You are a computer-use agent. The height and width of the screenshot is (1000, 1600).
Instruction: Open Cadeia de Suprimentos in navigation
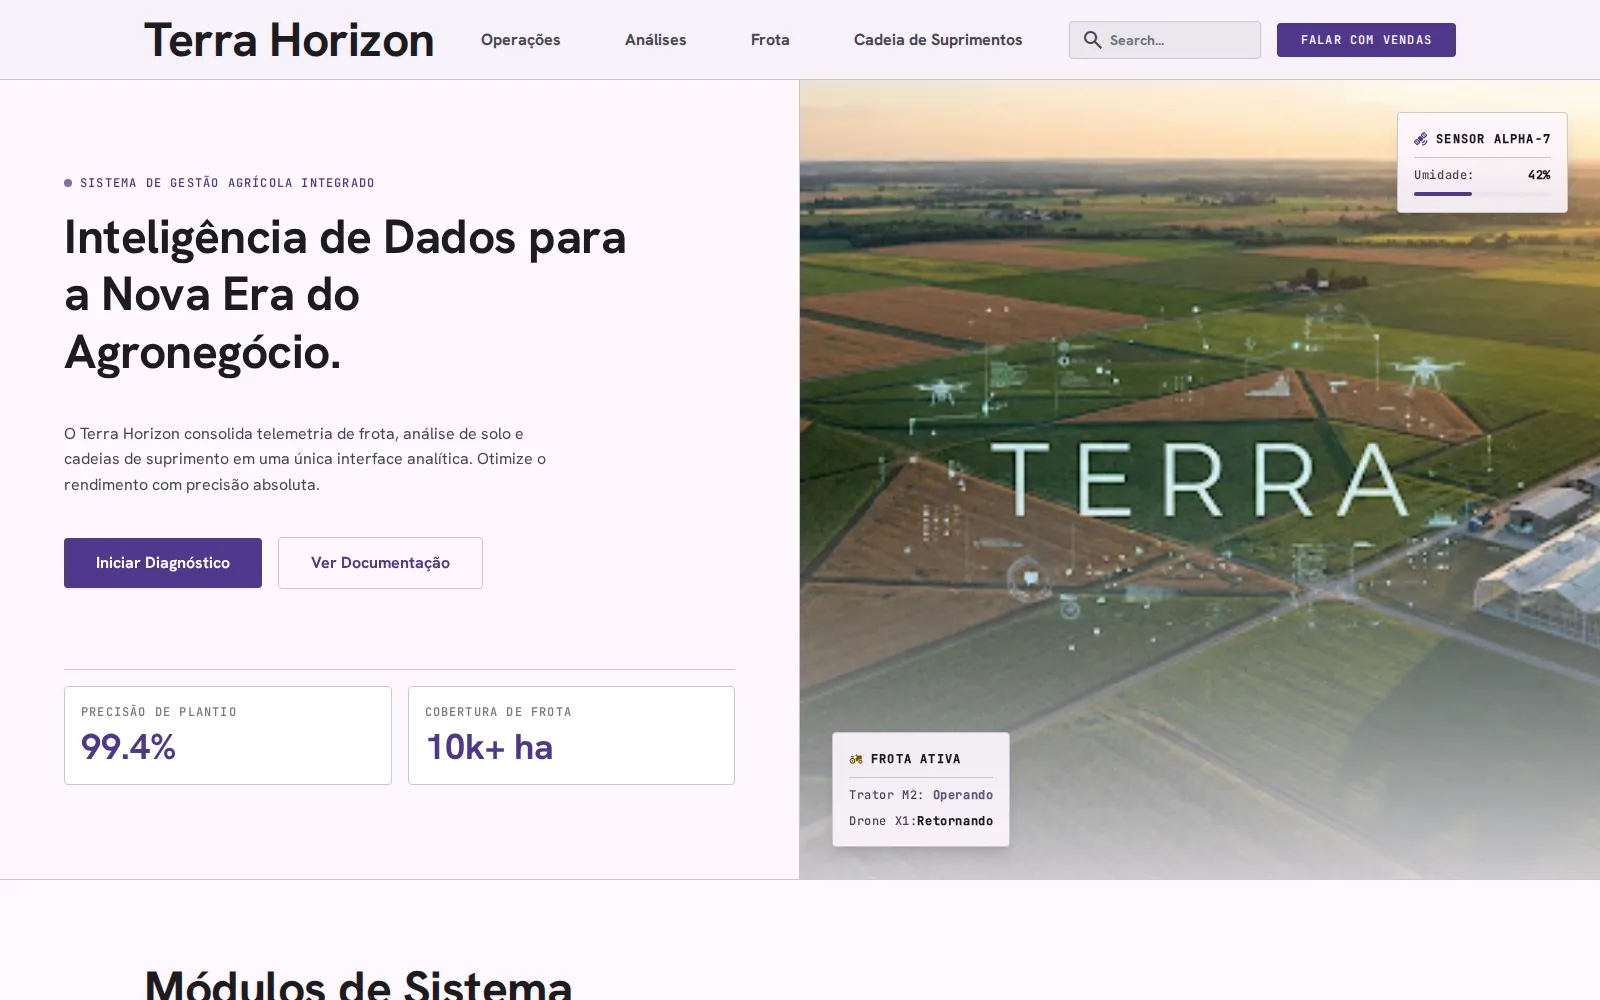(x=938, y=40)
